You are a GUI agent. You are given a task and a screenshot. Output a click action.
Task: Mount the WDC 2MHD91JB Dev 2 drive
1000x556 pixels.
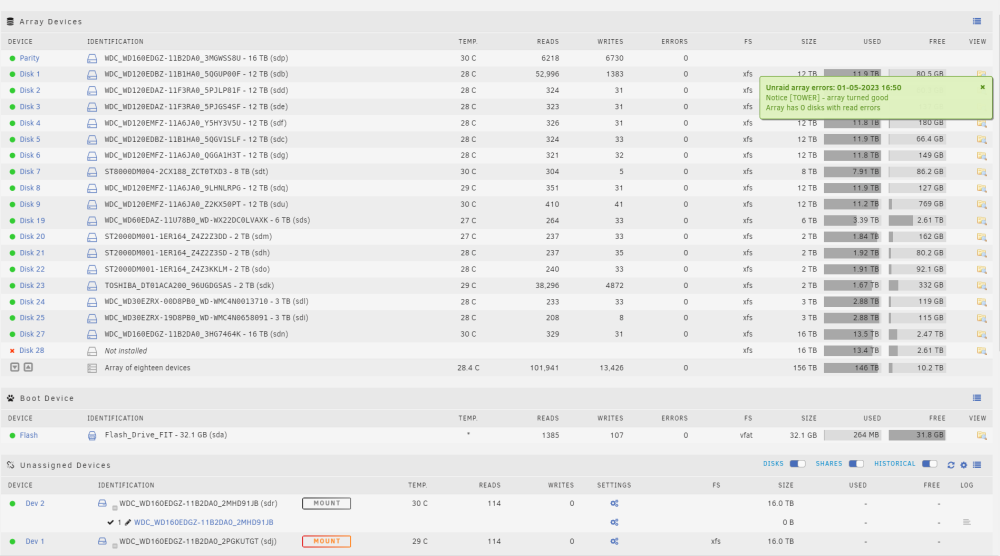[x=327, y=504]
